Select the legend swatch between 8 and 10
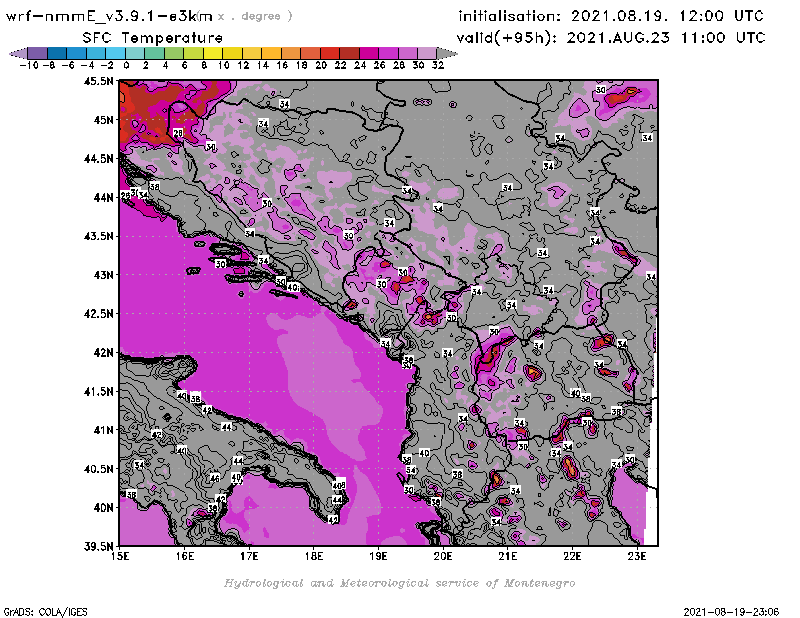The height and width of the screenshot is (618, 800). pyautogui.click(x=213, y=53)
